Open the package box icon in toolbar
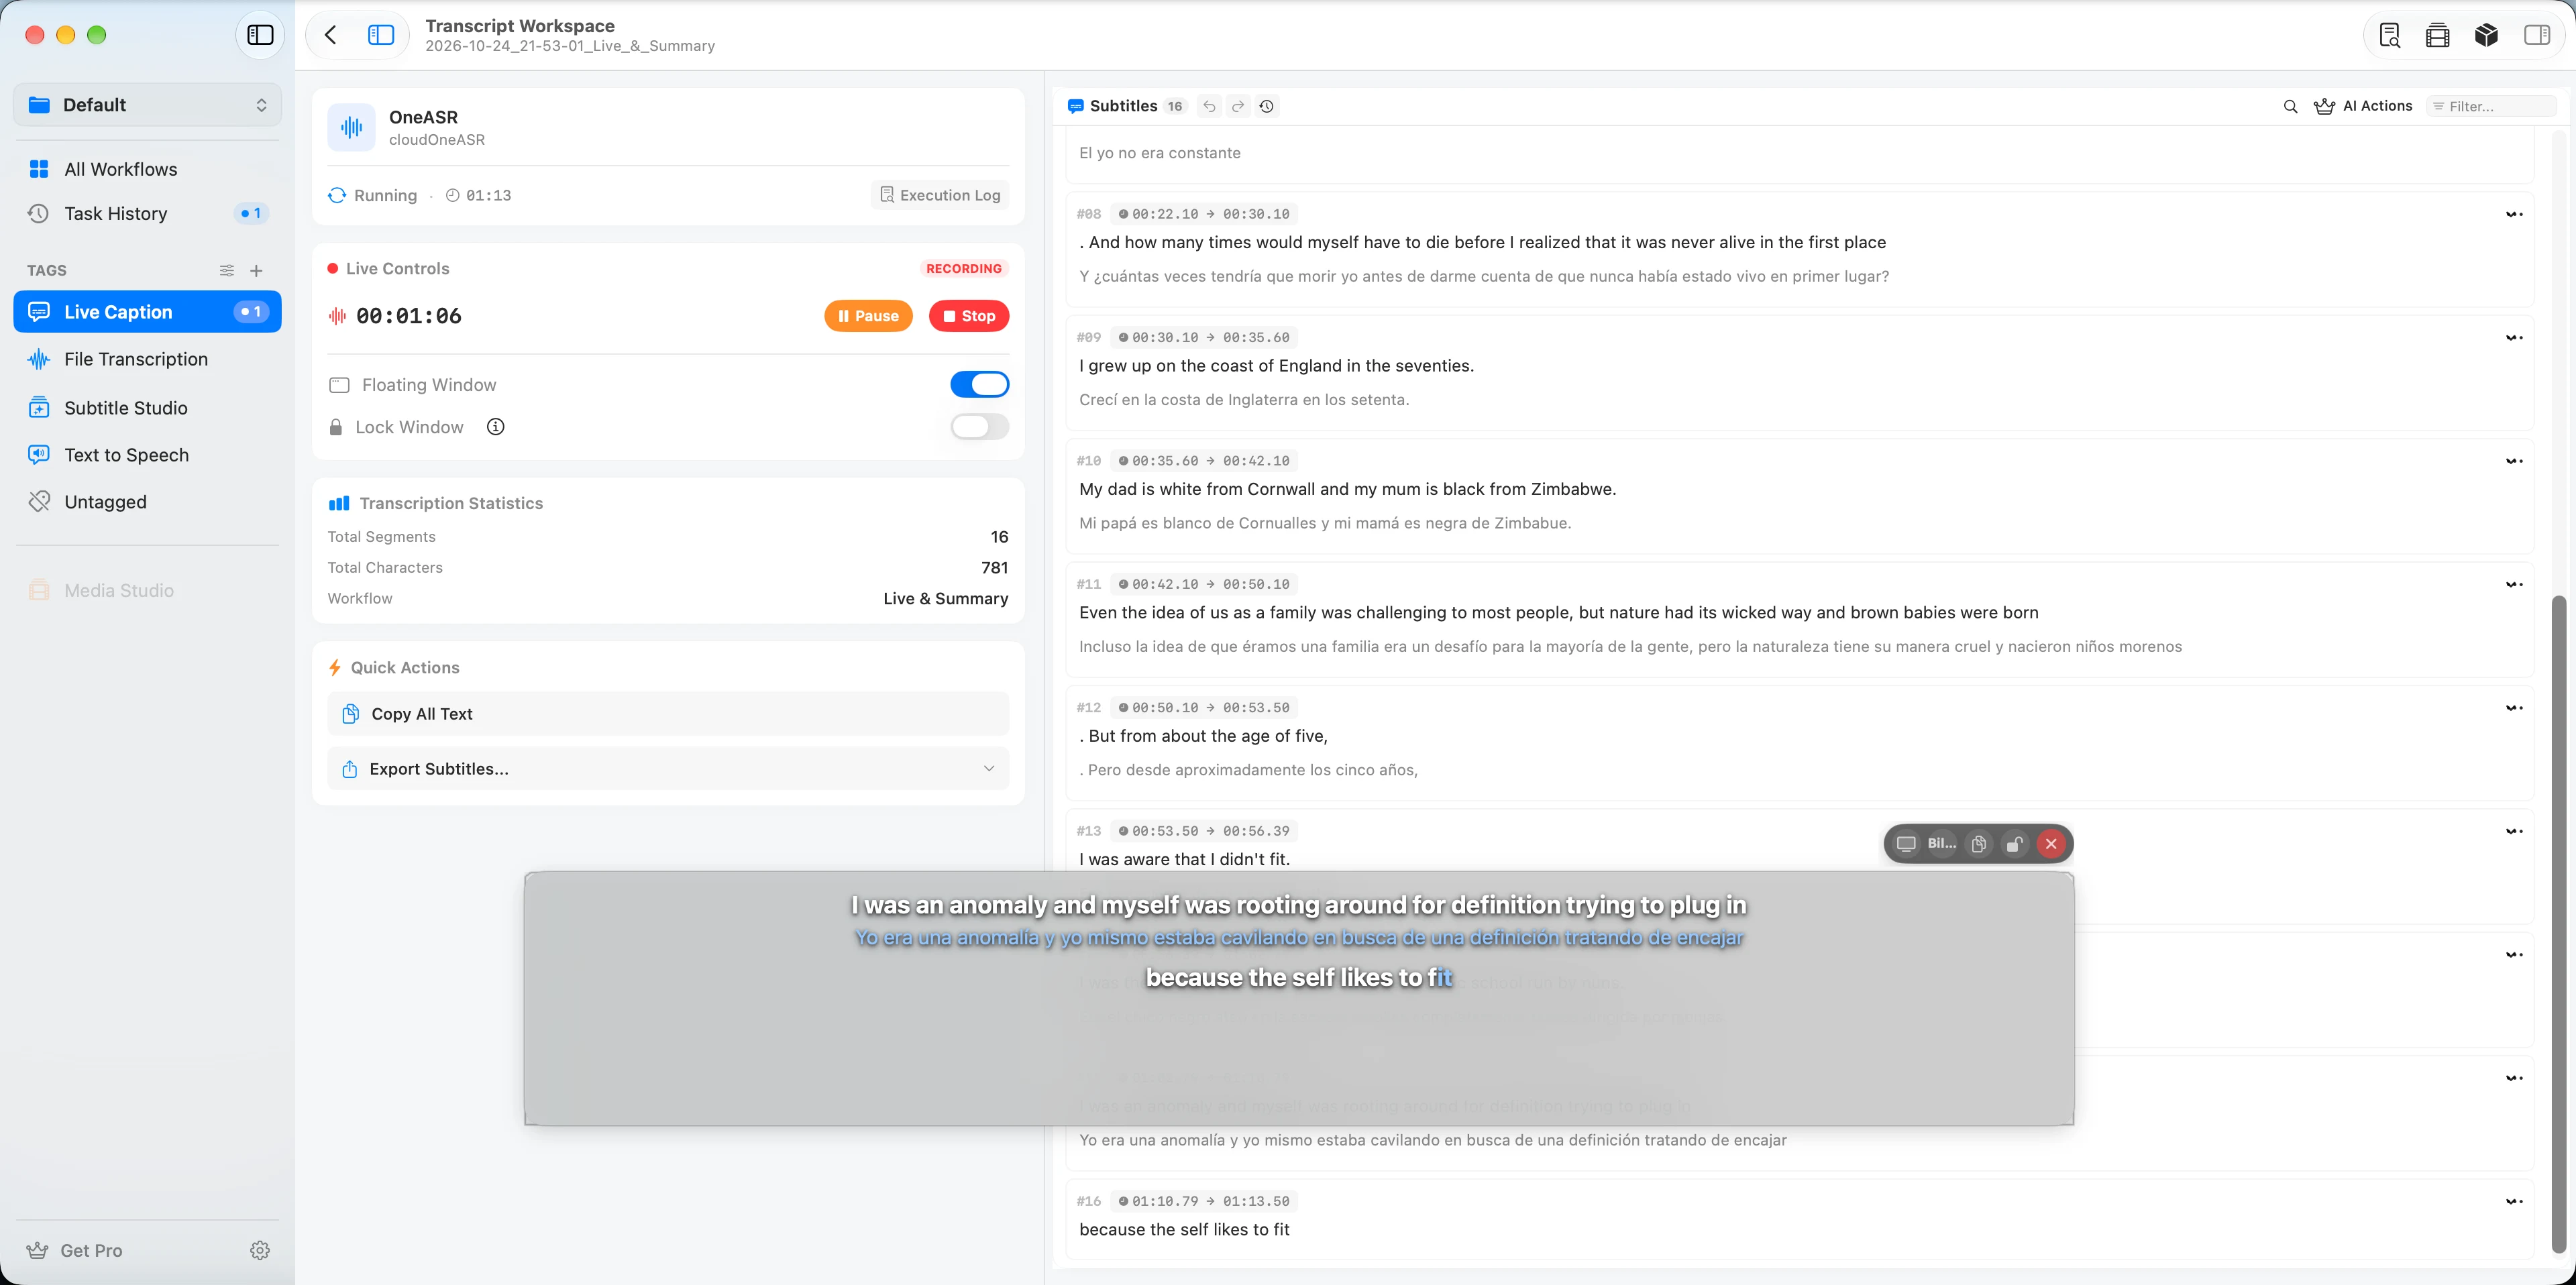 2487,35
